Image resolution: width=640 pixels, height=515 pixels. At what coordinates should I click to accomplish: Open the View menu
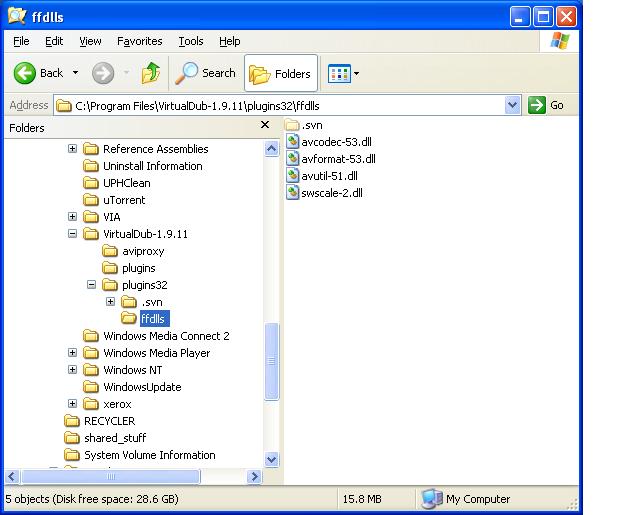point(90,41)
